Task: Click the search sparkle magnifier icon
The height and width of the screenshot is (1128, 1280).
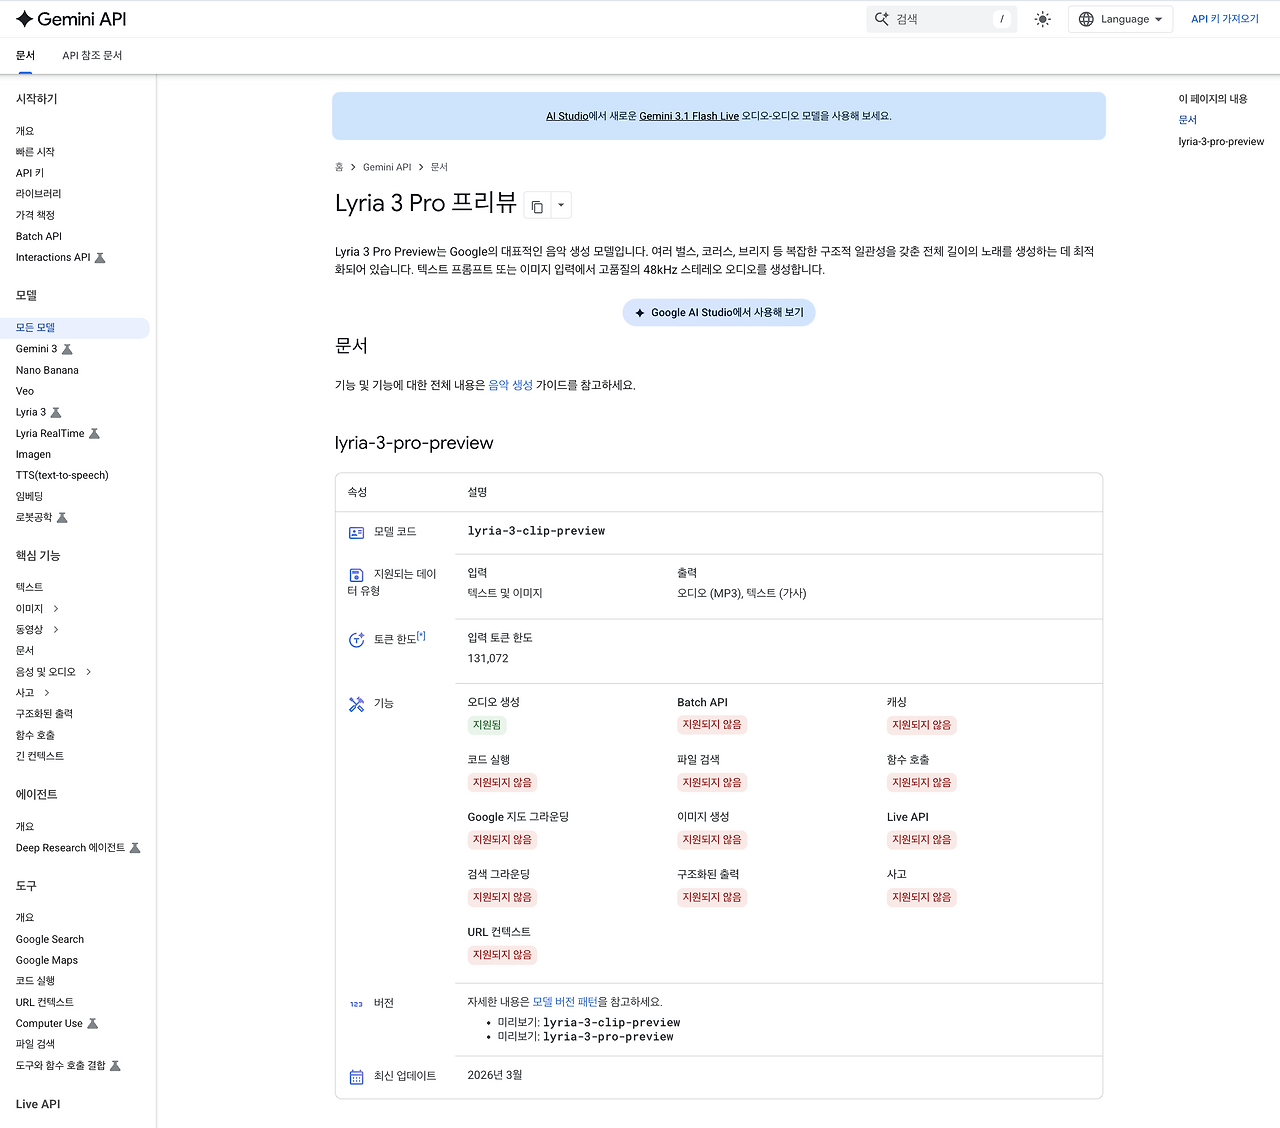Action: [x=882, y=19]
